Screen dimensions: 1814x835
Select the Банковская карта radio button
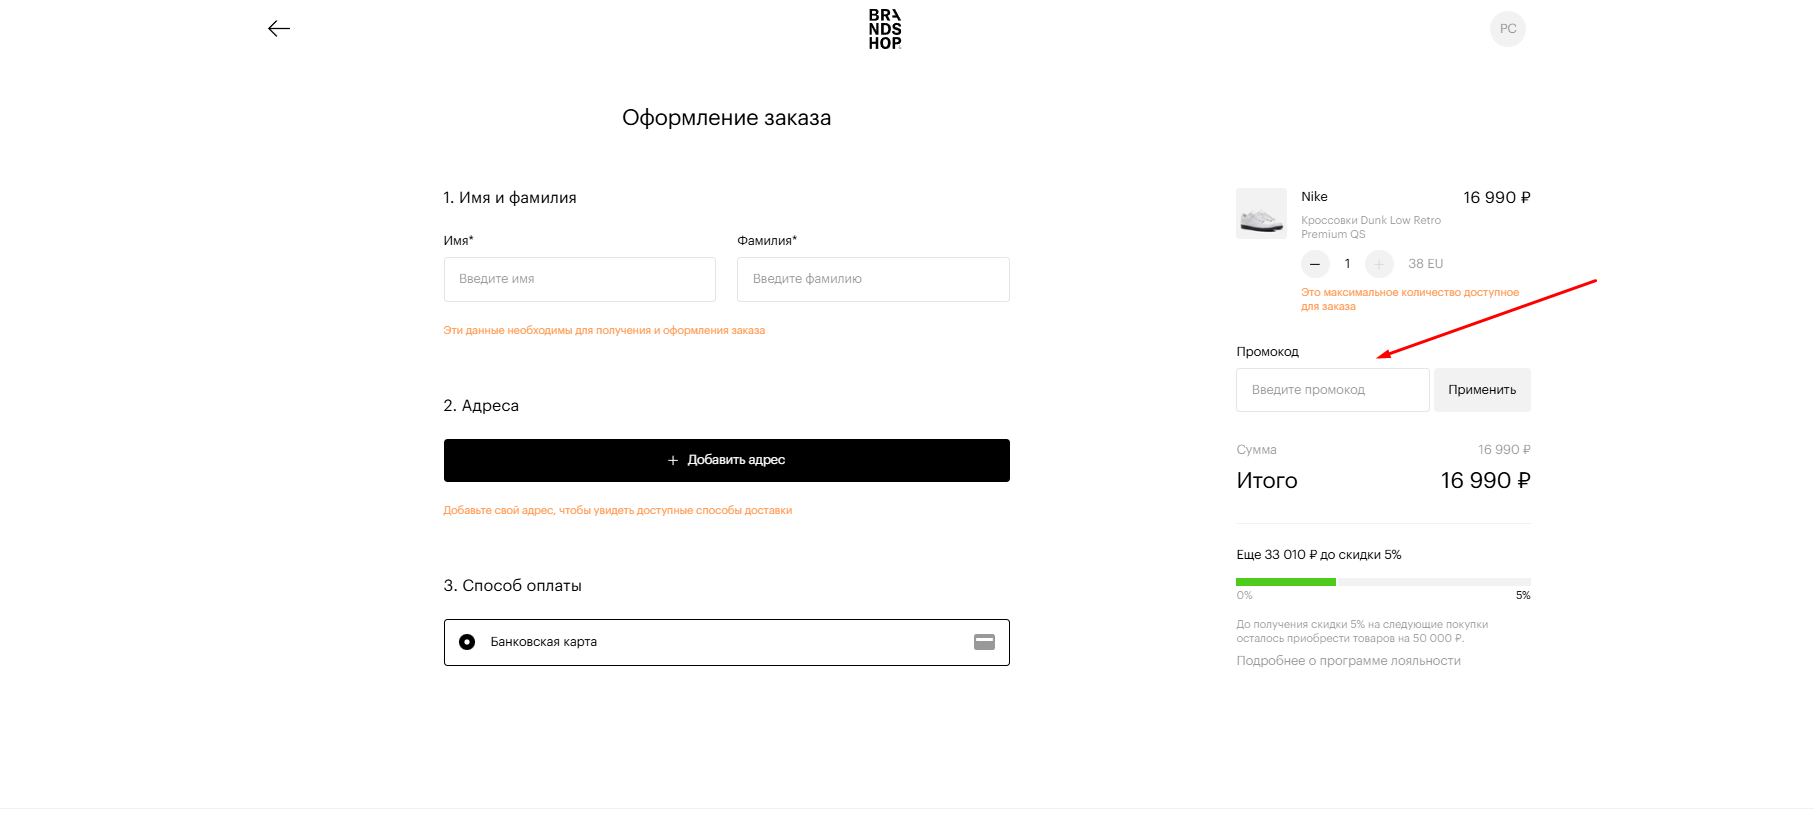(467, 642)
